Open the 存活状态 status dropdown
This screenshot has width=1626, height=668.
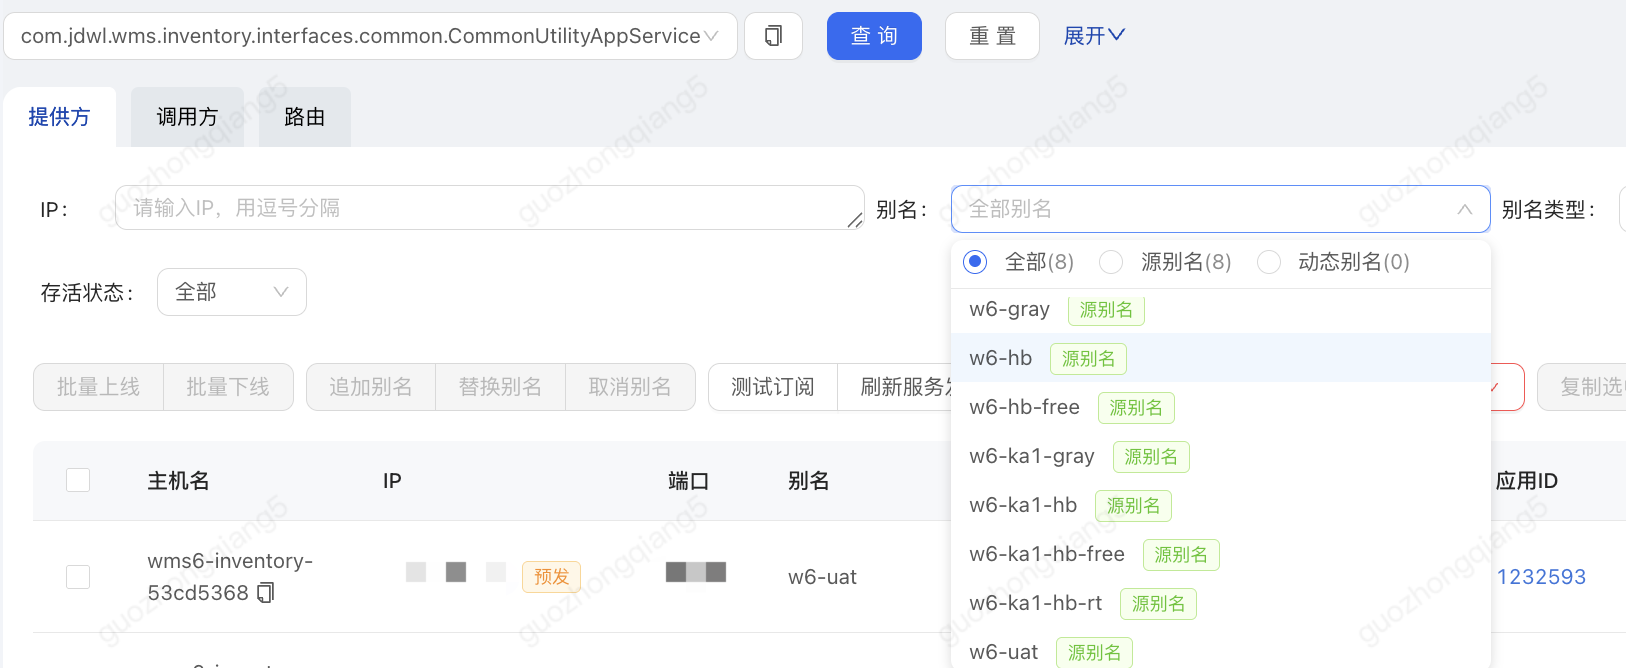click(x=231, y=292)
